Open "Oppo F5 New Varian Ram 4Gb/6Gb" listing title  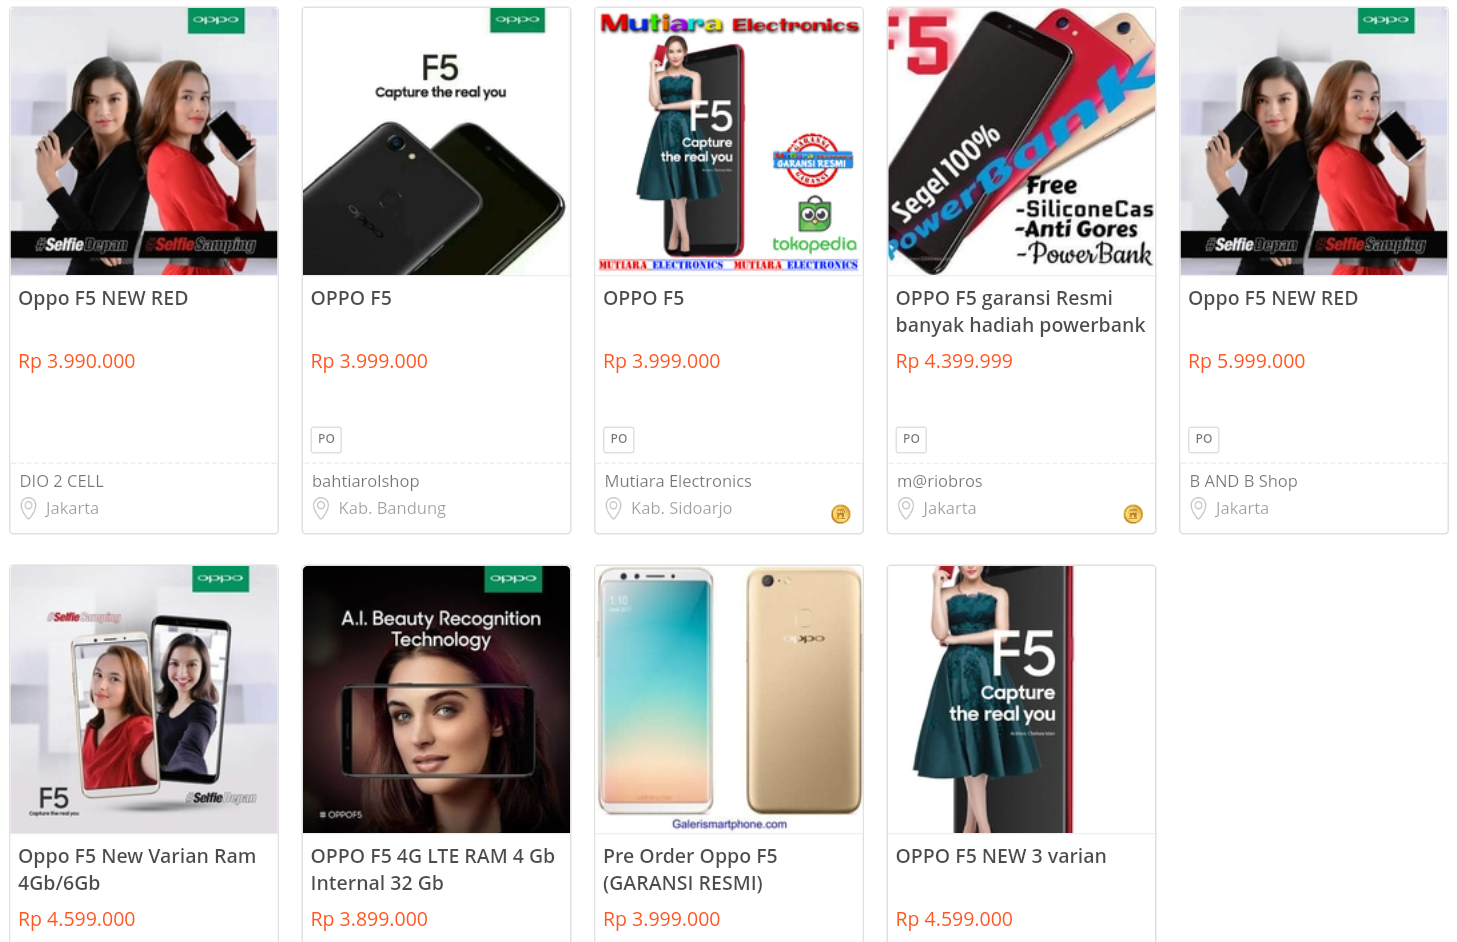point(137,869)
